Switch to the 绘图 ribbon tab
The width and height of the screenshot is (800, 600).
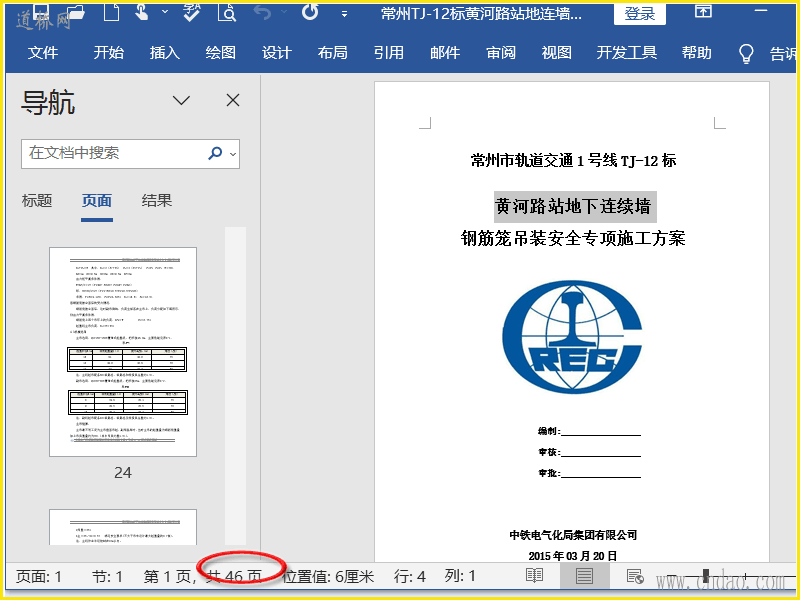221,53
